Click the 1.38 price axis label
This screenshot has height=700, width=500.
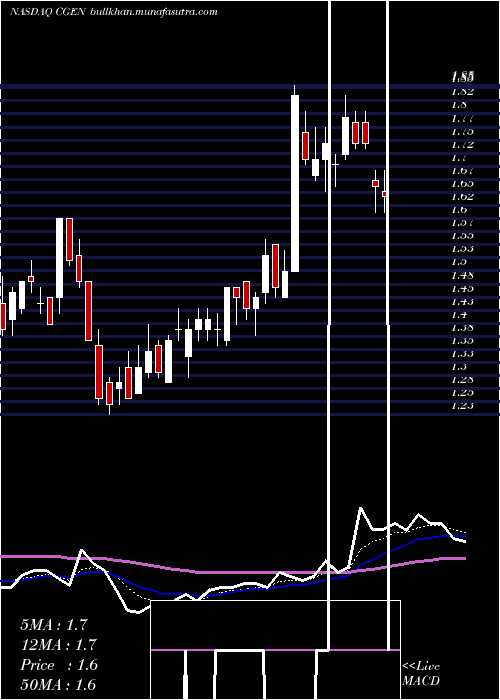(462, 327)
